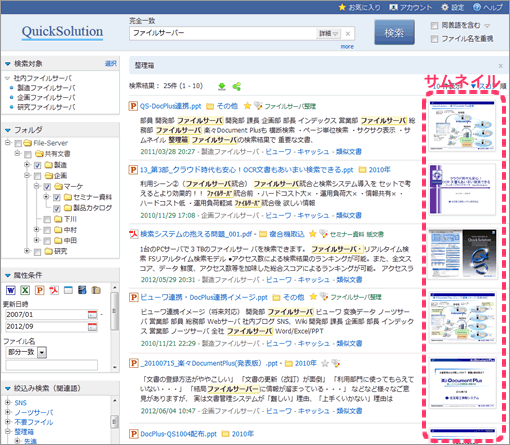Open thumbnail of first search result

coord(462,126)
